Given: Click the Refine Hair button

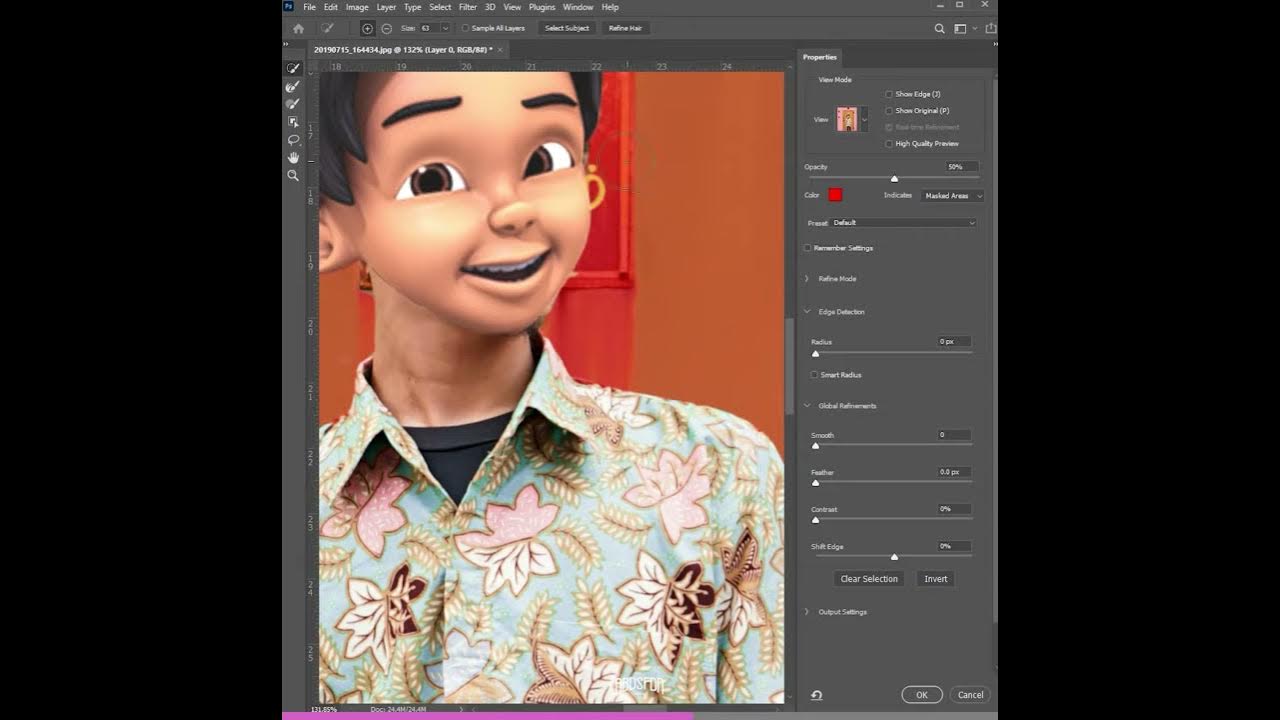Looking at the screenshot, I should 625,28.
